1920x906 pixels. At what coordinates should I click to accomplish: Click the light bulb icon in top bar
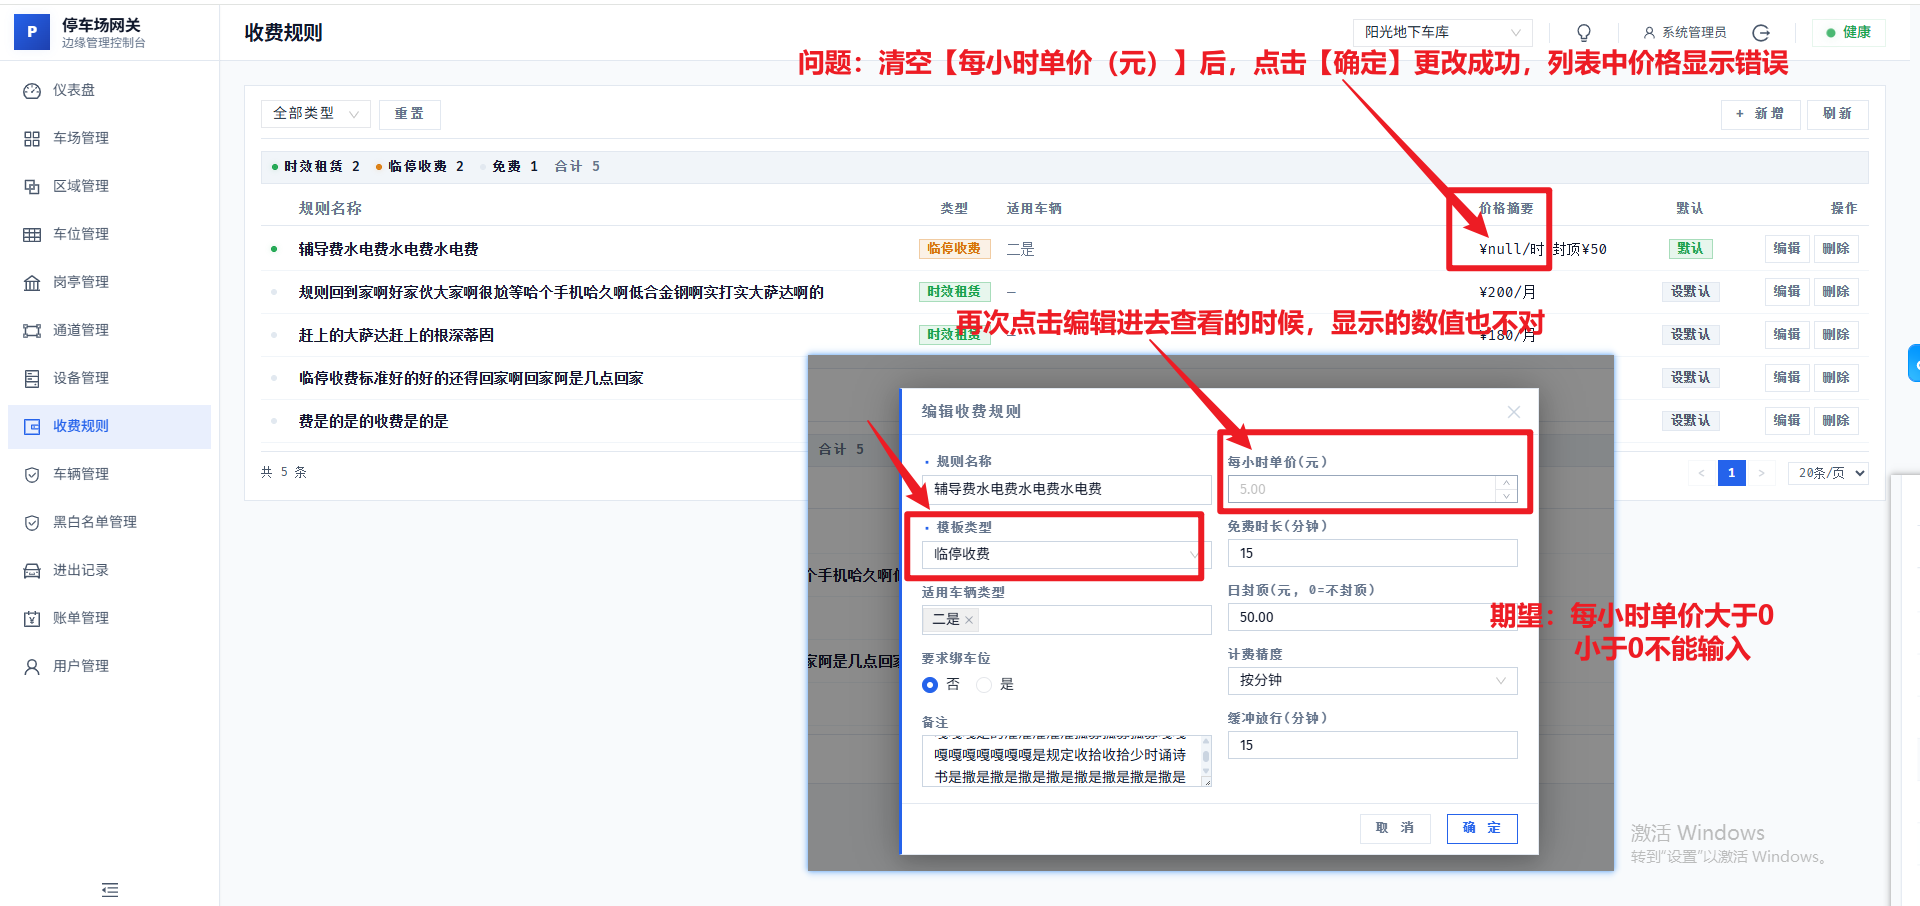click(1583, 32)
